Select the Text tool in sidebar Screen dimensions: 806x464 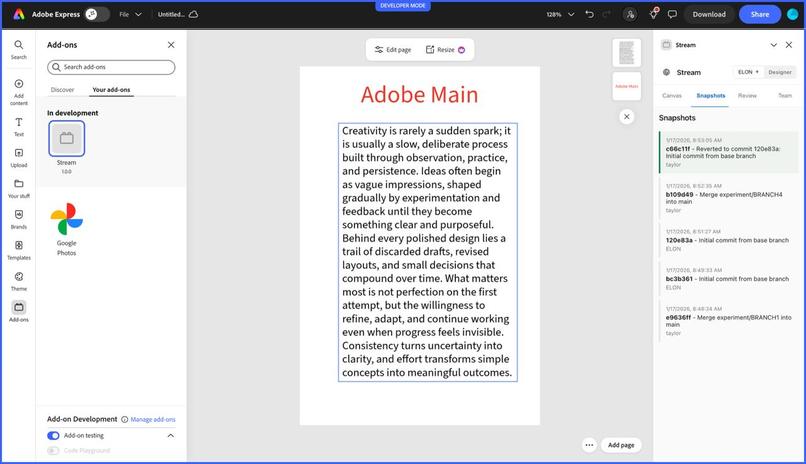19,126
